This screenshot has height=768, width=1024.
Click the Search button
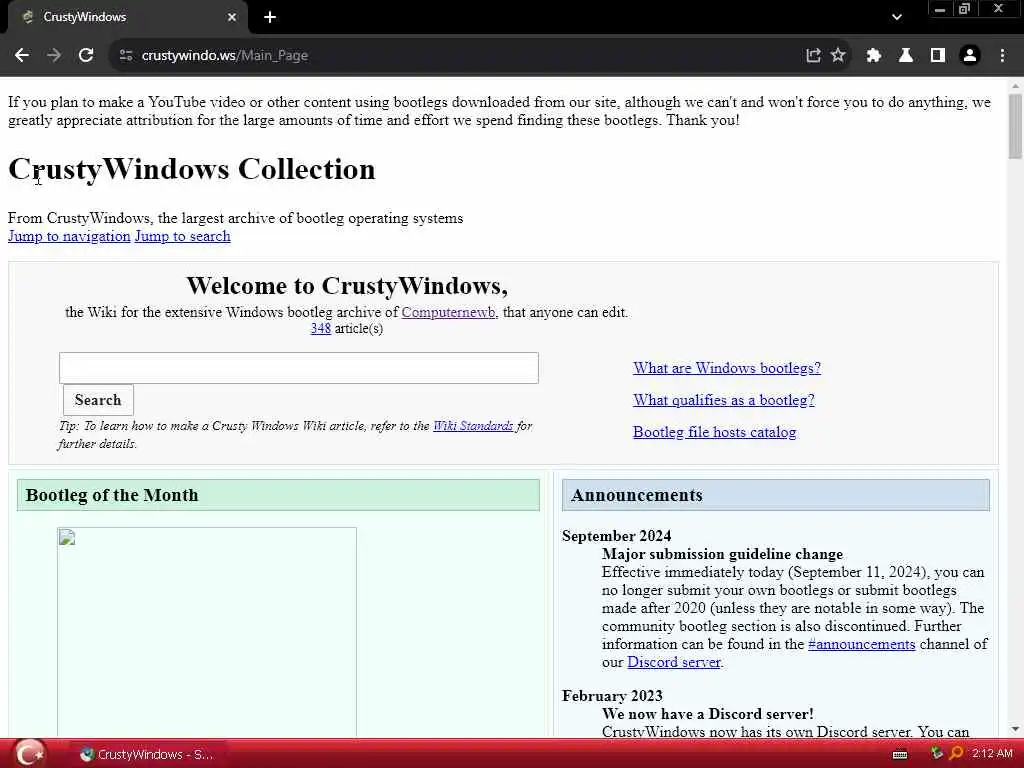click(98, 400)
